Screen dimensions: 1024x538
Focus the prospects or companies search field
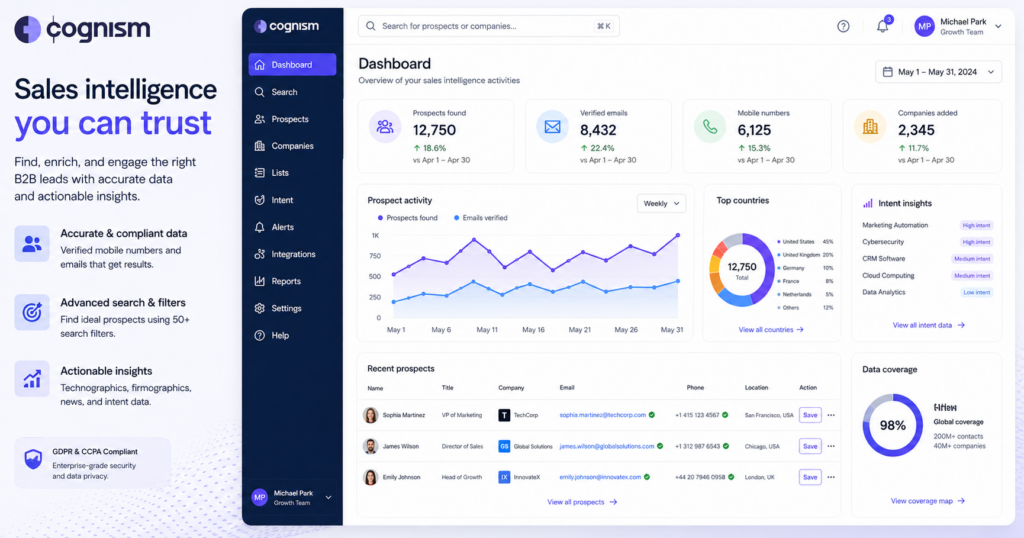488,26
